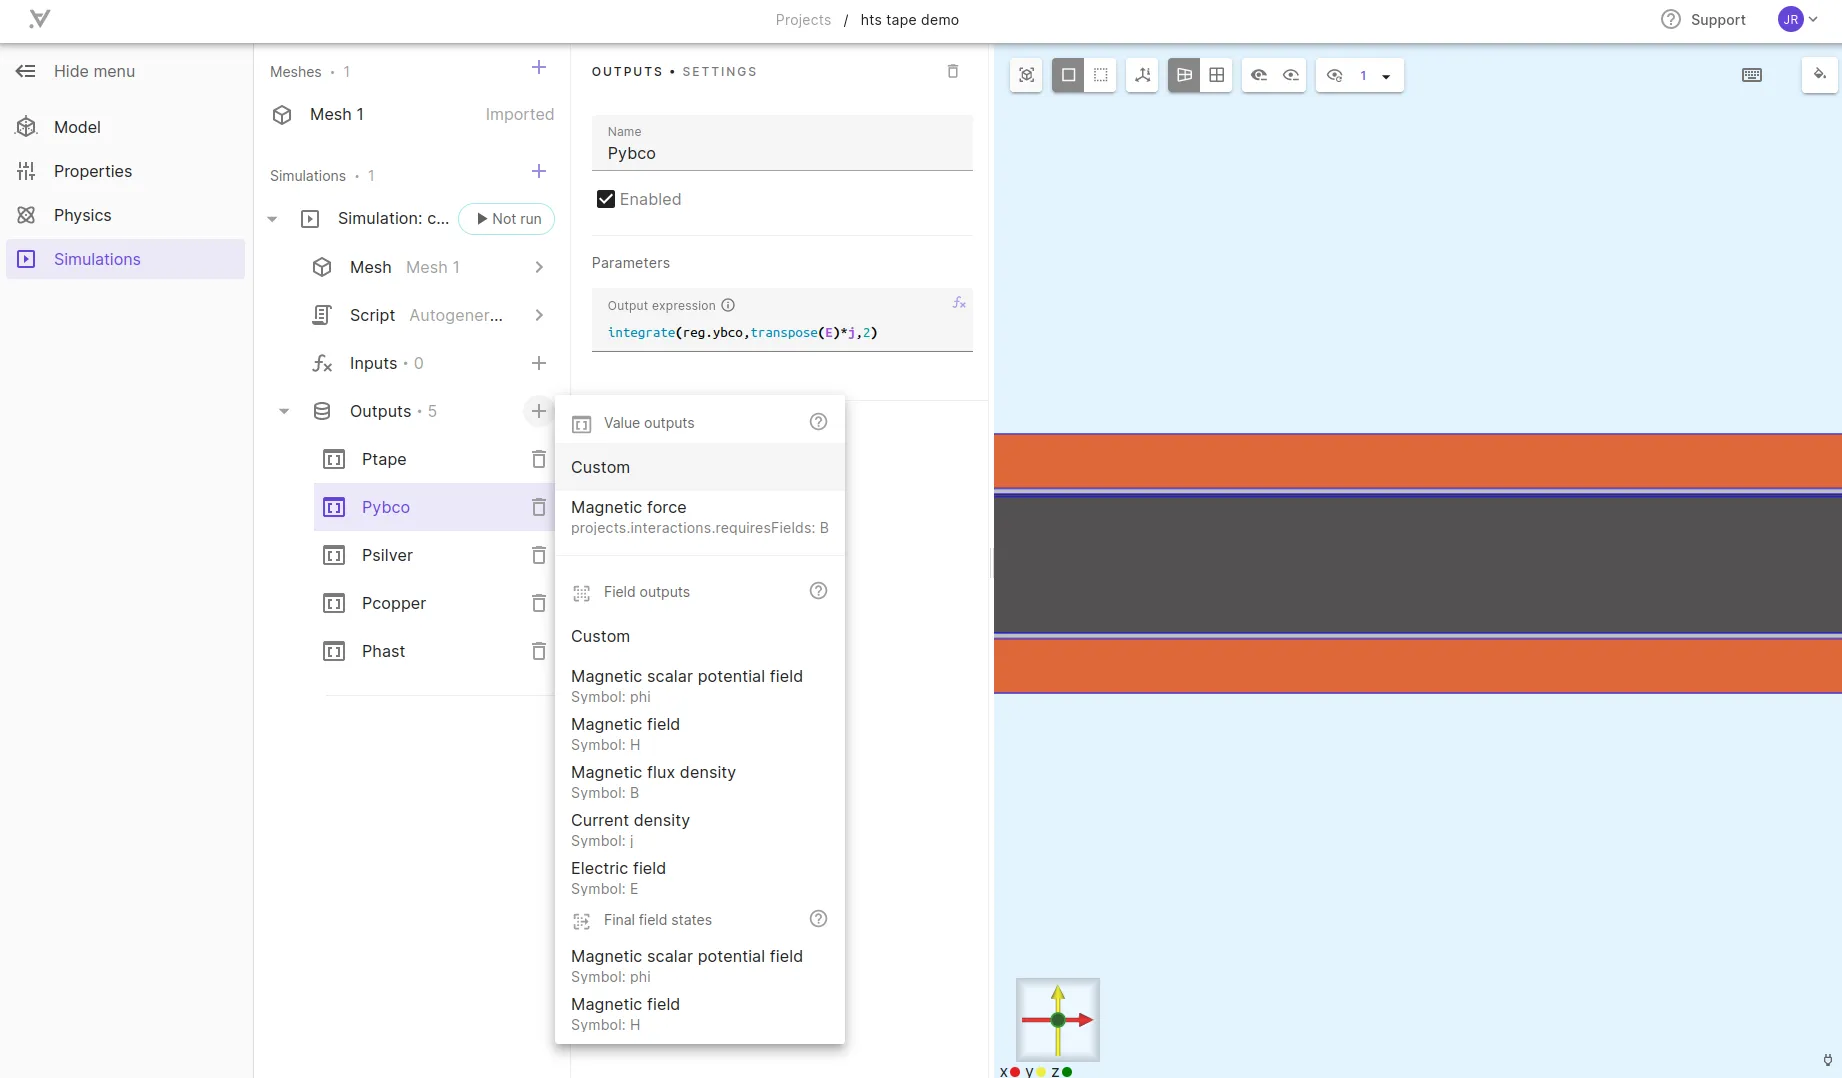Choose Magnetic flux density field output
The image size is (1842, 1078).
click(700, 781)
